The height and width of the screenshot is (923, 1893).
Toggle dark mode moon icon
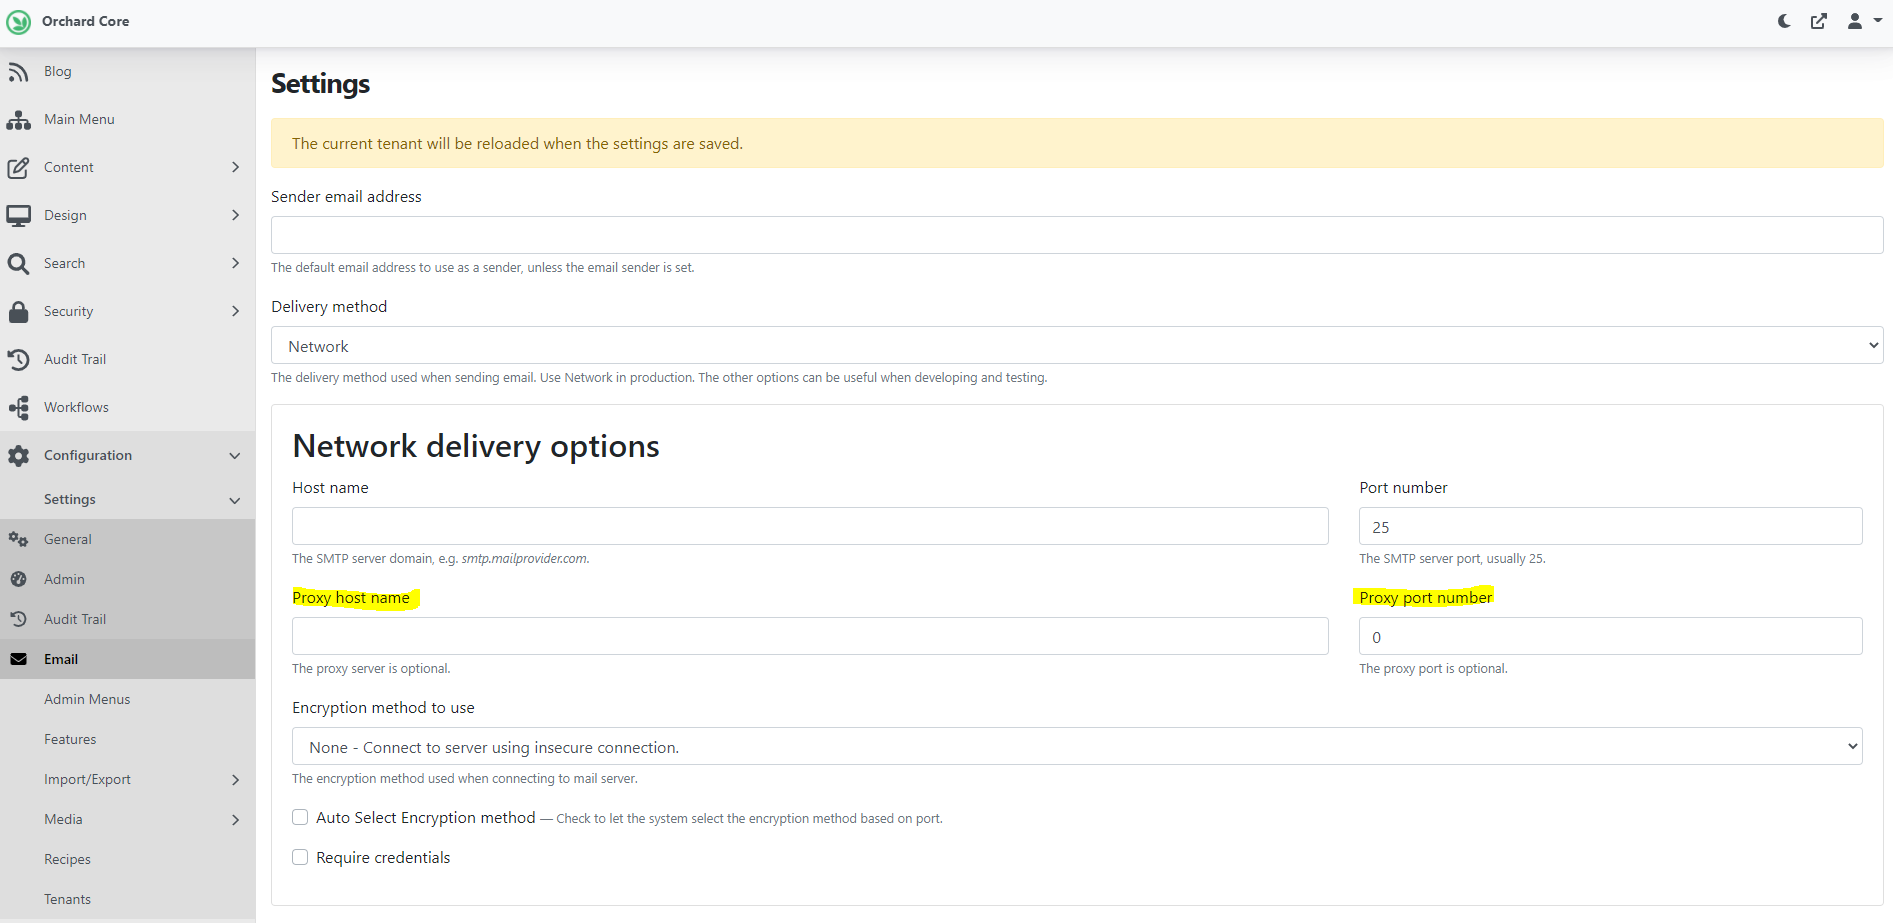point(1784,21)
